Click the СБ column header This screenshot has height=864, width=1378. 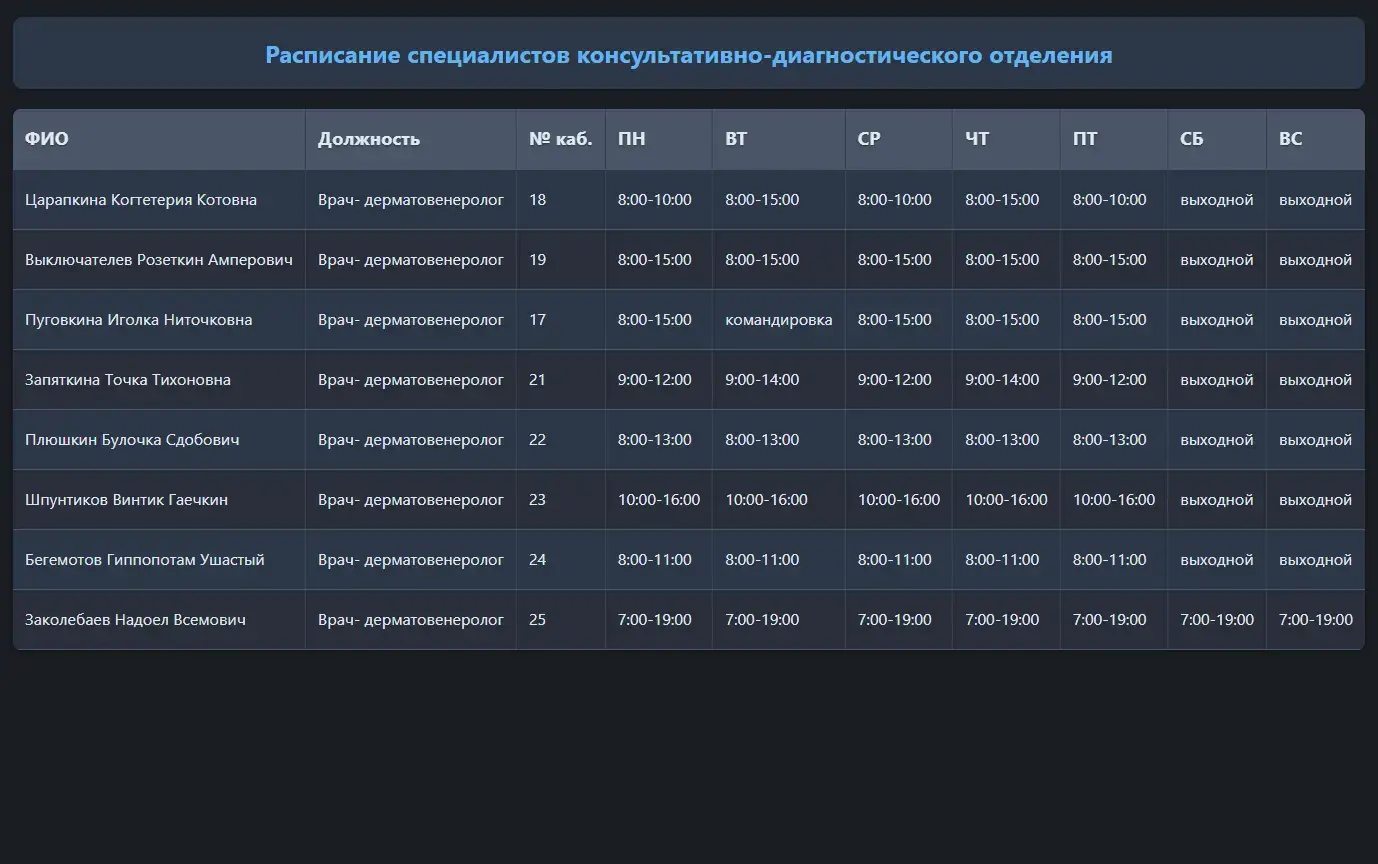click(x=1192, y=139)
